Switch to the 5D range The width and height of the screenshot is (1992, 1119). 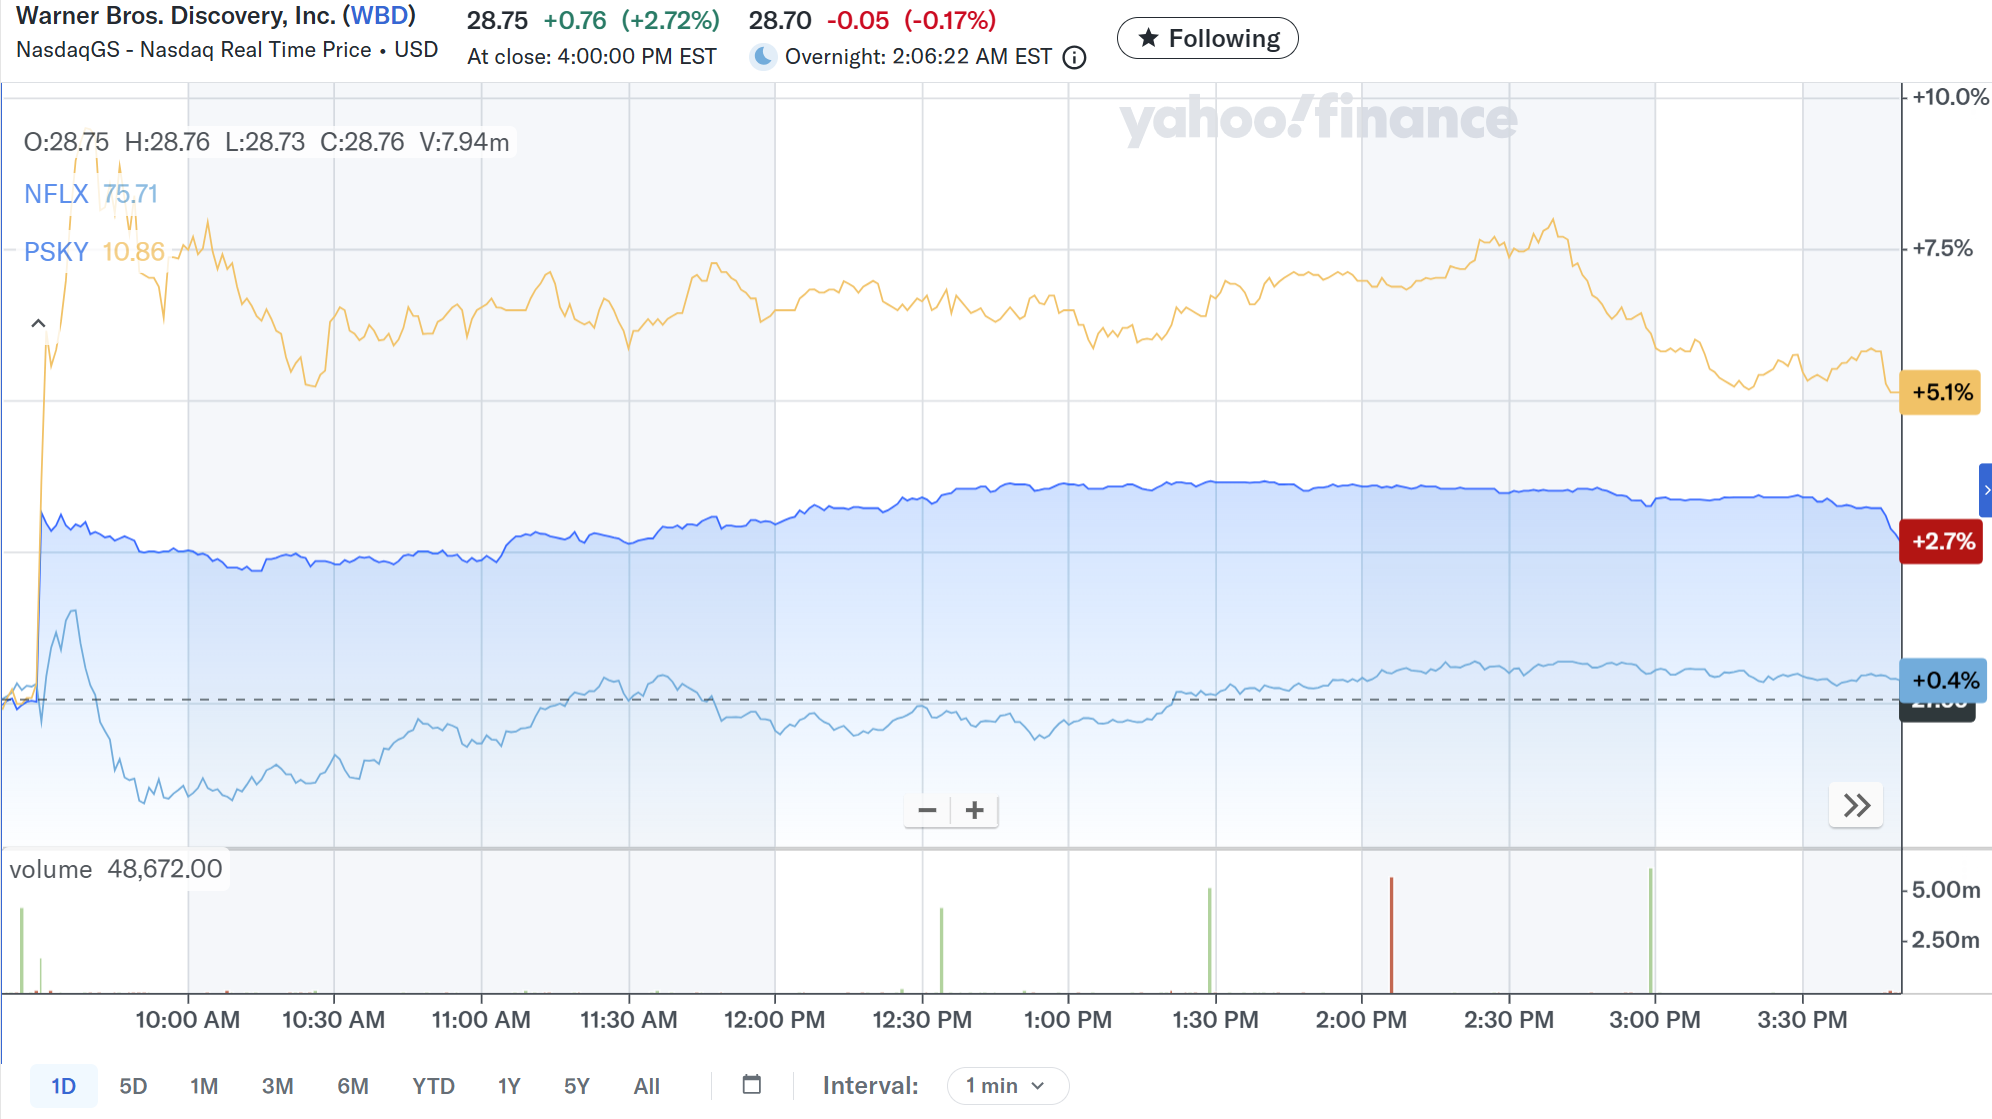pos(133,1086)
